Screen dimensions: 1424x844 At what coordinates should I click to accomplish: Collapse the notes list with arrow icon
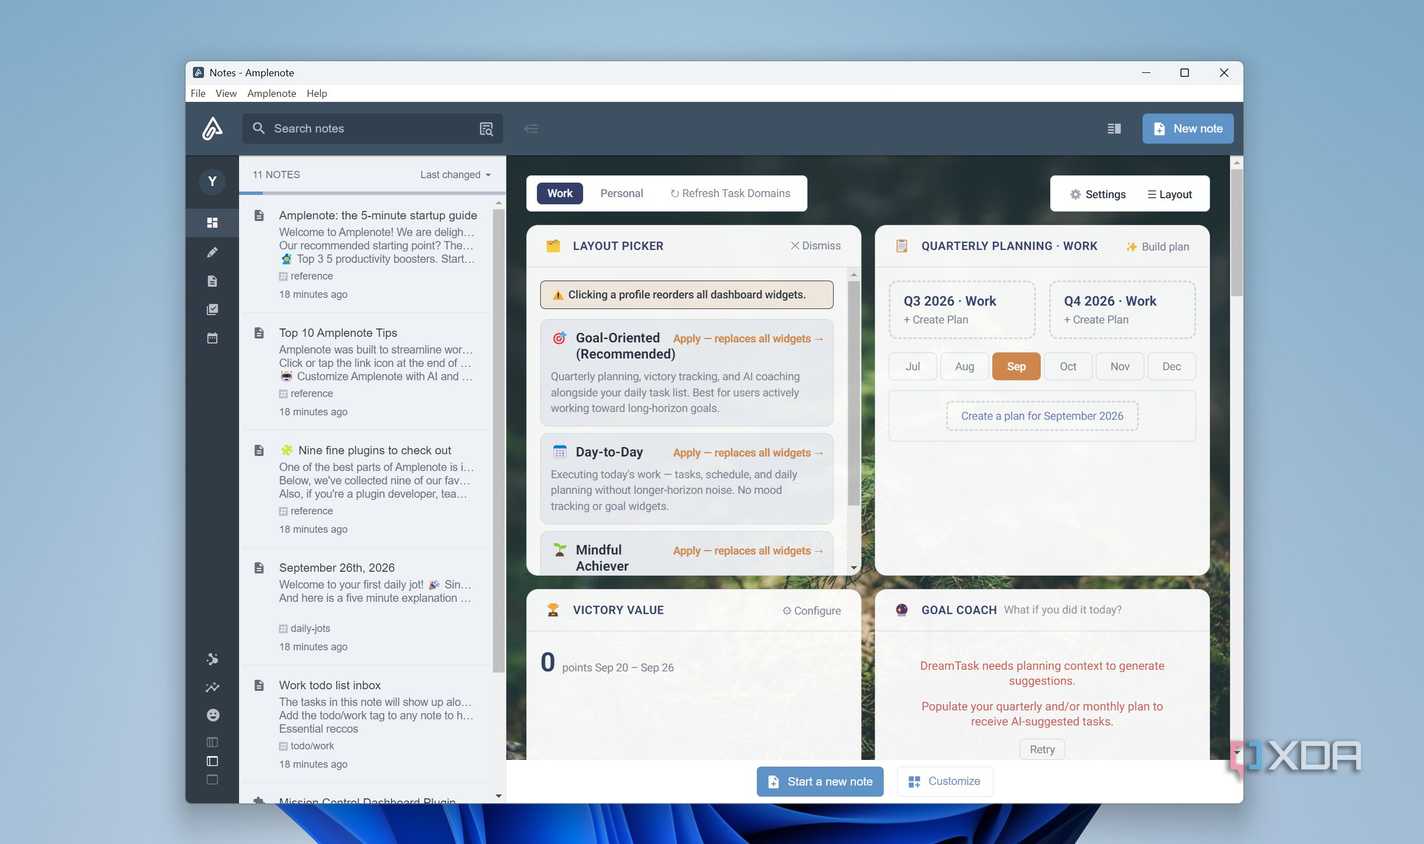531,129
